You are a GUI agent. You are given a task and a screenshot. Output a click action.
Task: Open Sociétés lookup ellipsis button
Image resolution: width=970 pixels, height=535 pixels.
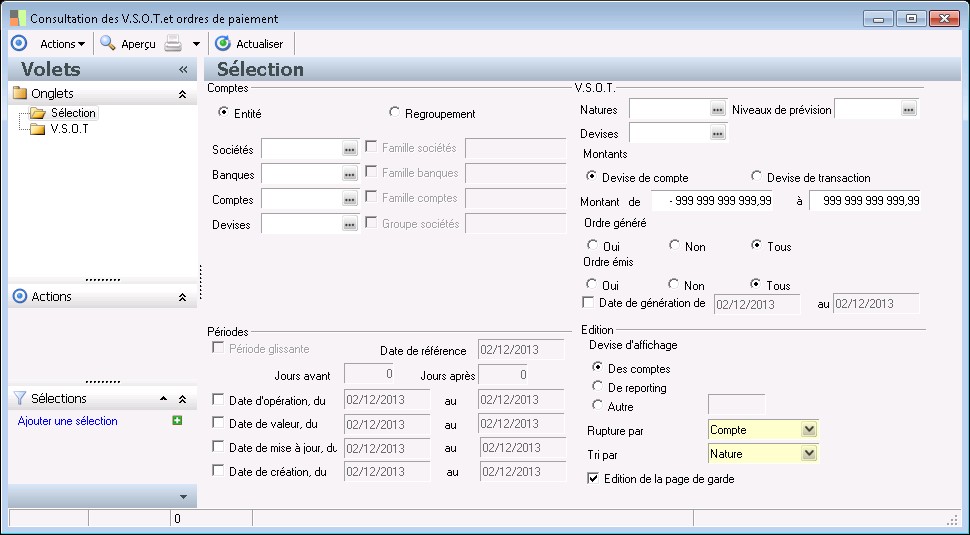pyautogui.click(x=349, y=148)
